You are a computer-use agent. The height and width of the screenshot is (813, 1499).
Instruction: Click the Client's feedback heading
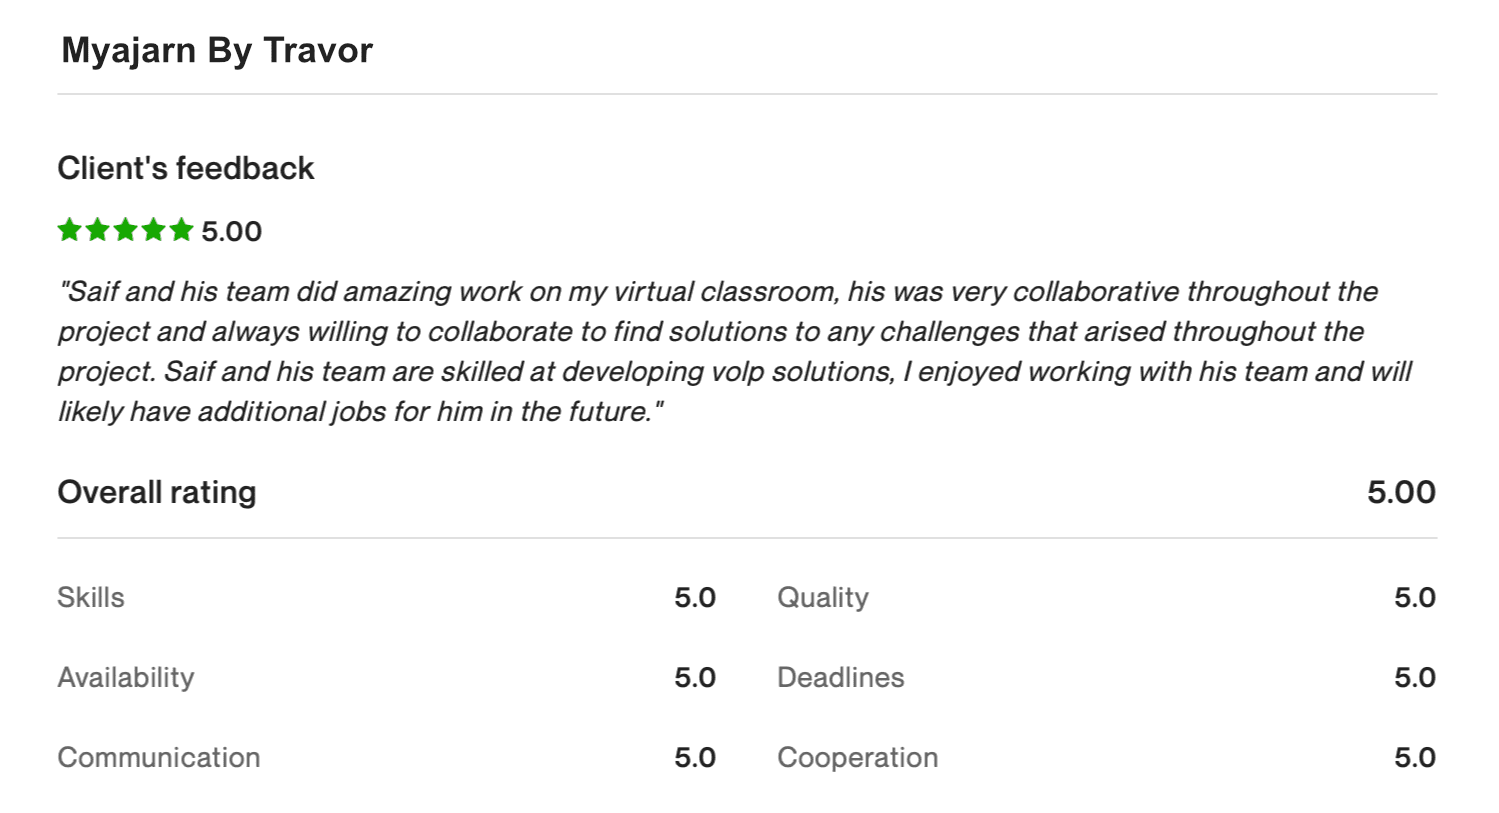[186, 168]
